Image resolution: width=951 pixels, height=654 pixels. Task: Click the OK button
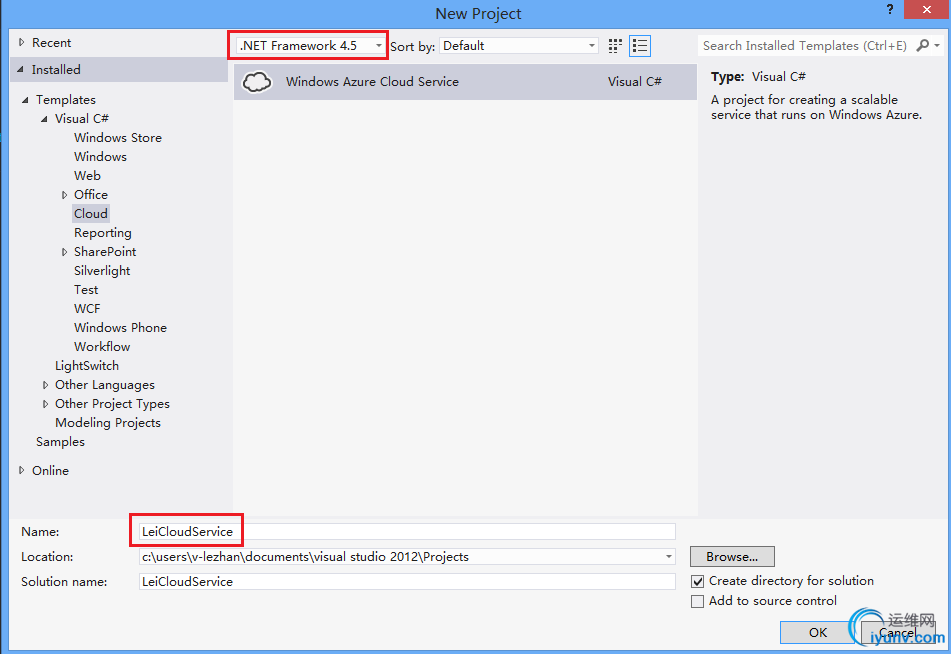pos(818,632)
